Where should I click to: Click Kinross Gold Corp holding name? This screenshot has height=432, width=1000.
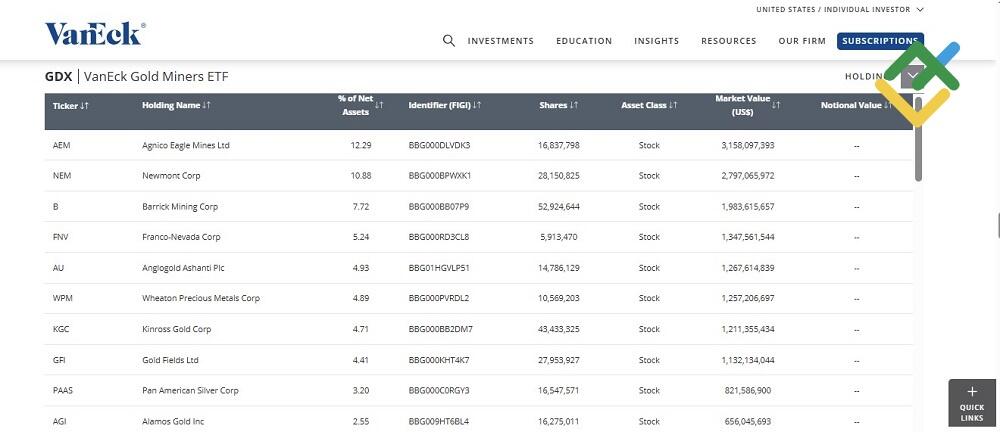click(x=177, y=329)
